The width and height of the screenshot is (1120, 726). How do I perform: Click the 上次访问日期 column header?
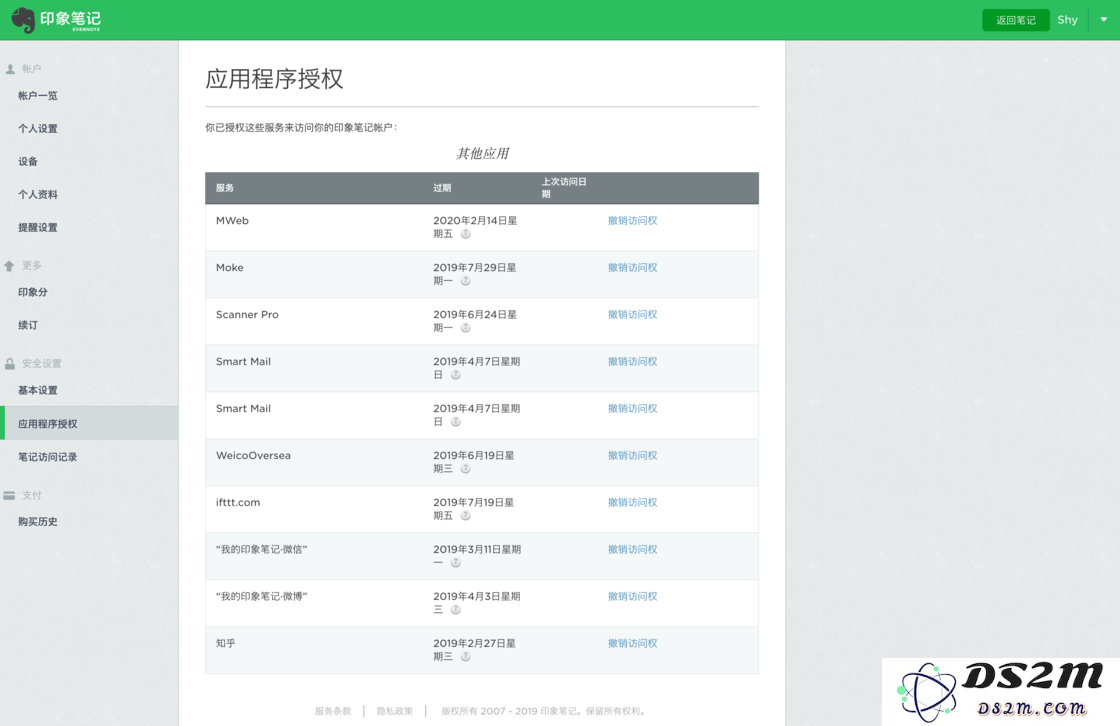click(x=564, y=188)
